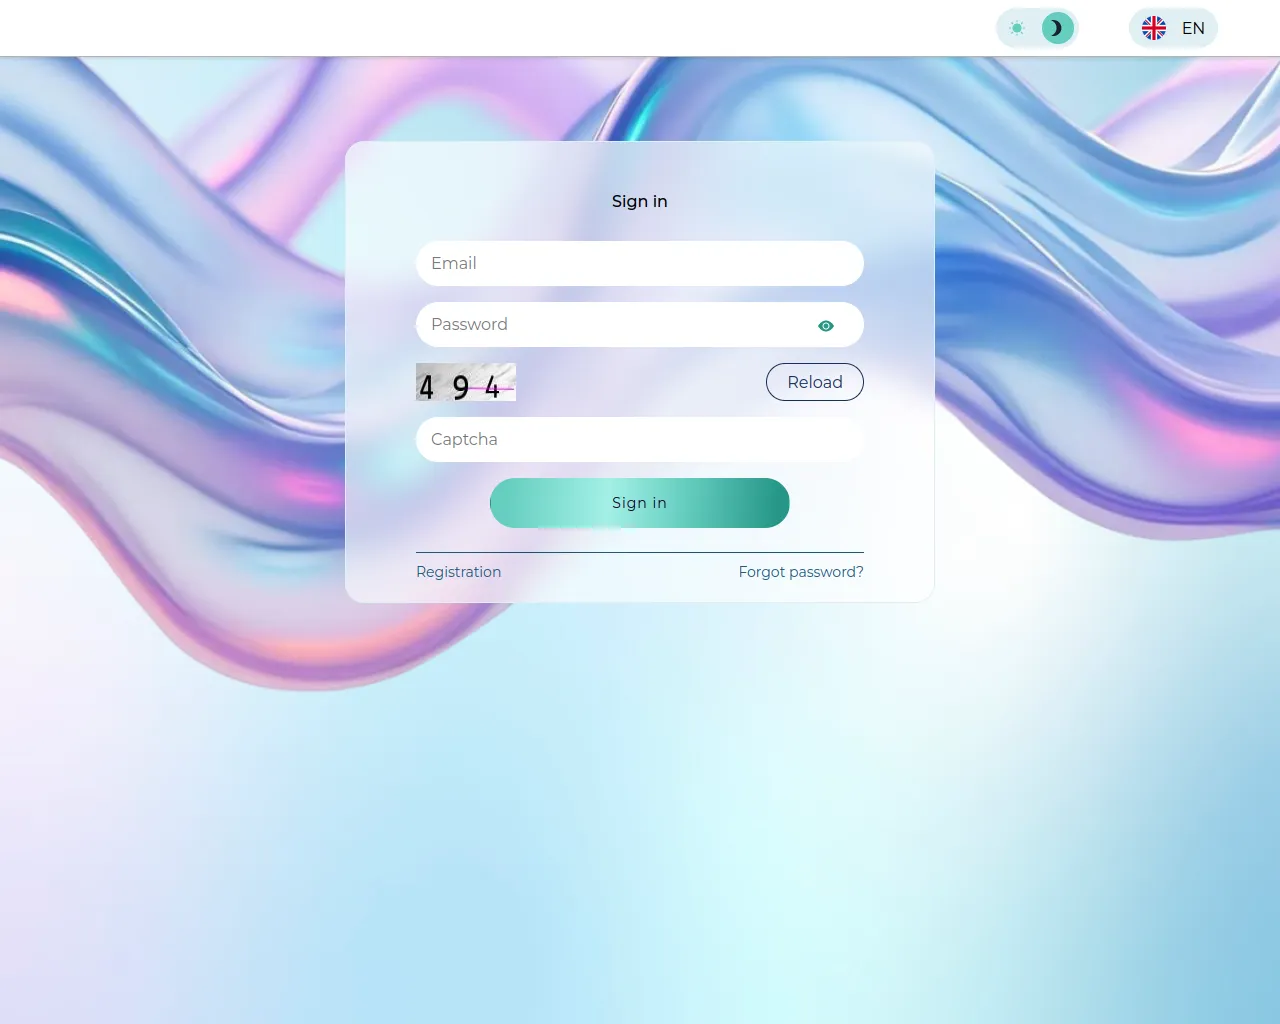Focus the Email input field
This screenshot has height=1024, width=1280.
click(640, 263)
